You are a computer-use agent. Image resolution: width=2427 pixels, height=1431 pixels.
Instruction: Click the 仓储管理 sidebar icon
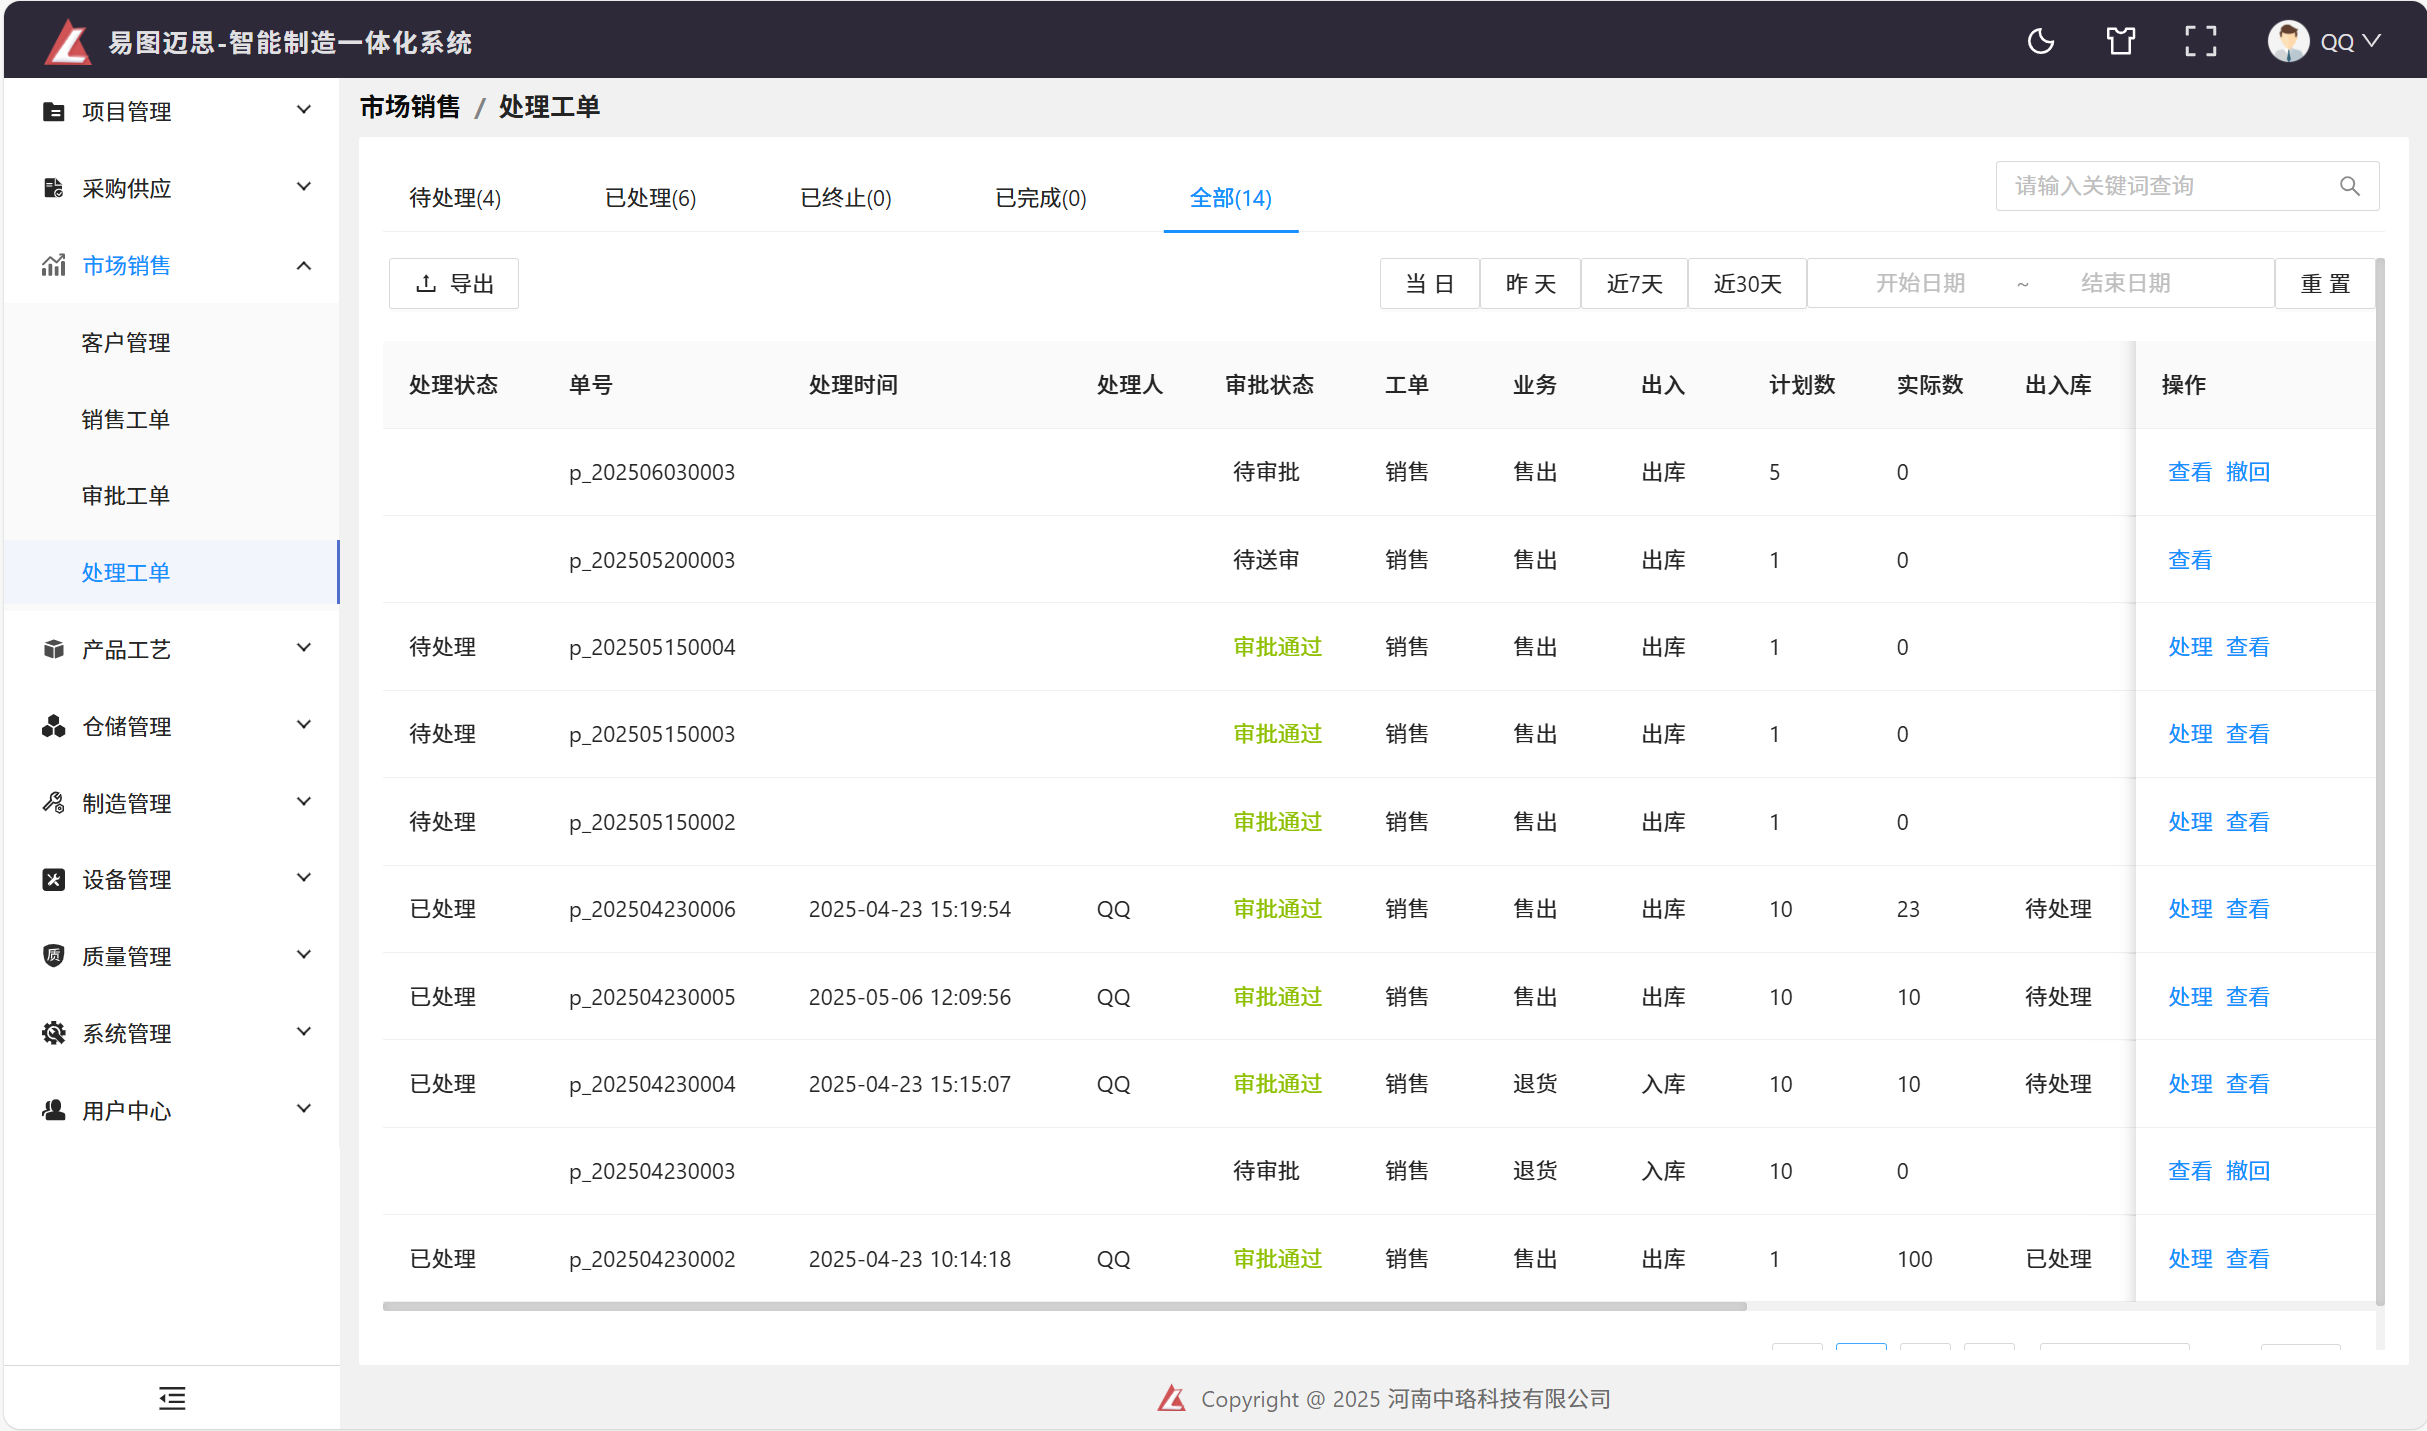click(x=54, y=726)
